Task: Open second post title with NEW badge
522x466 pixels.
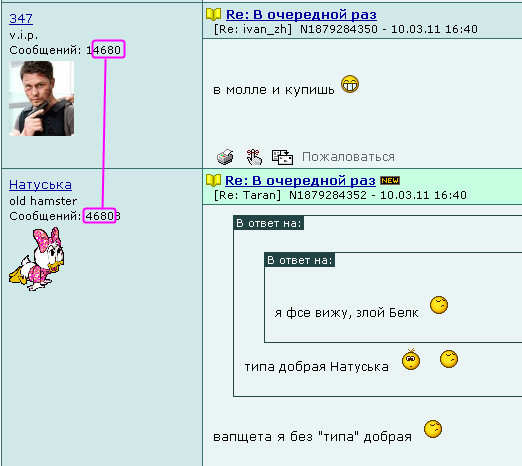Action: [x=300, y=180]
